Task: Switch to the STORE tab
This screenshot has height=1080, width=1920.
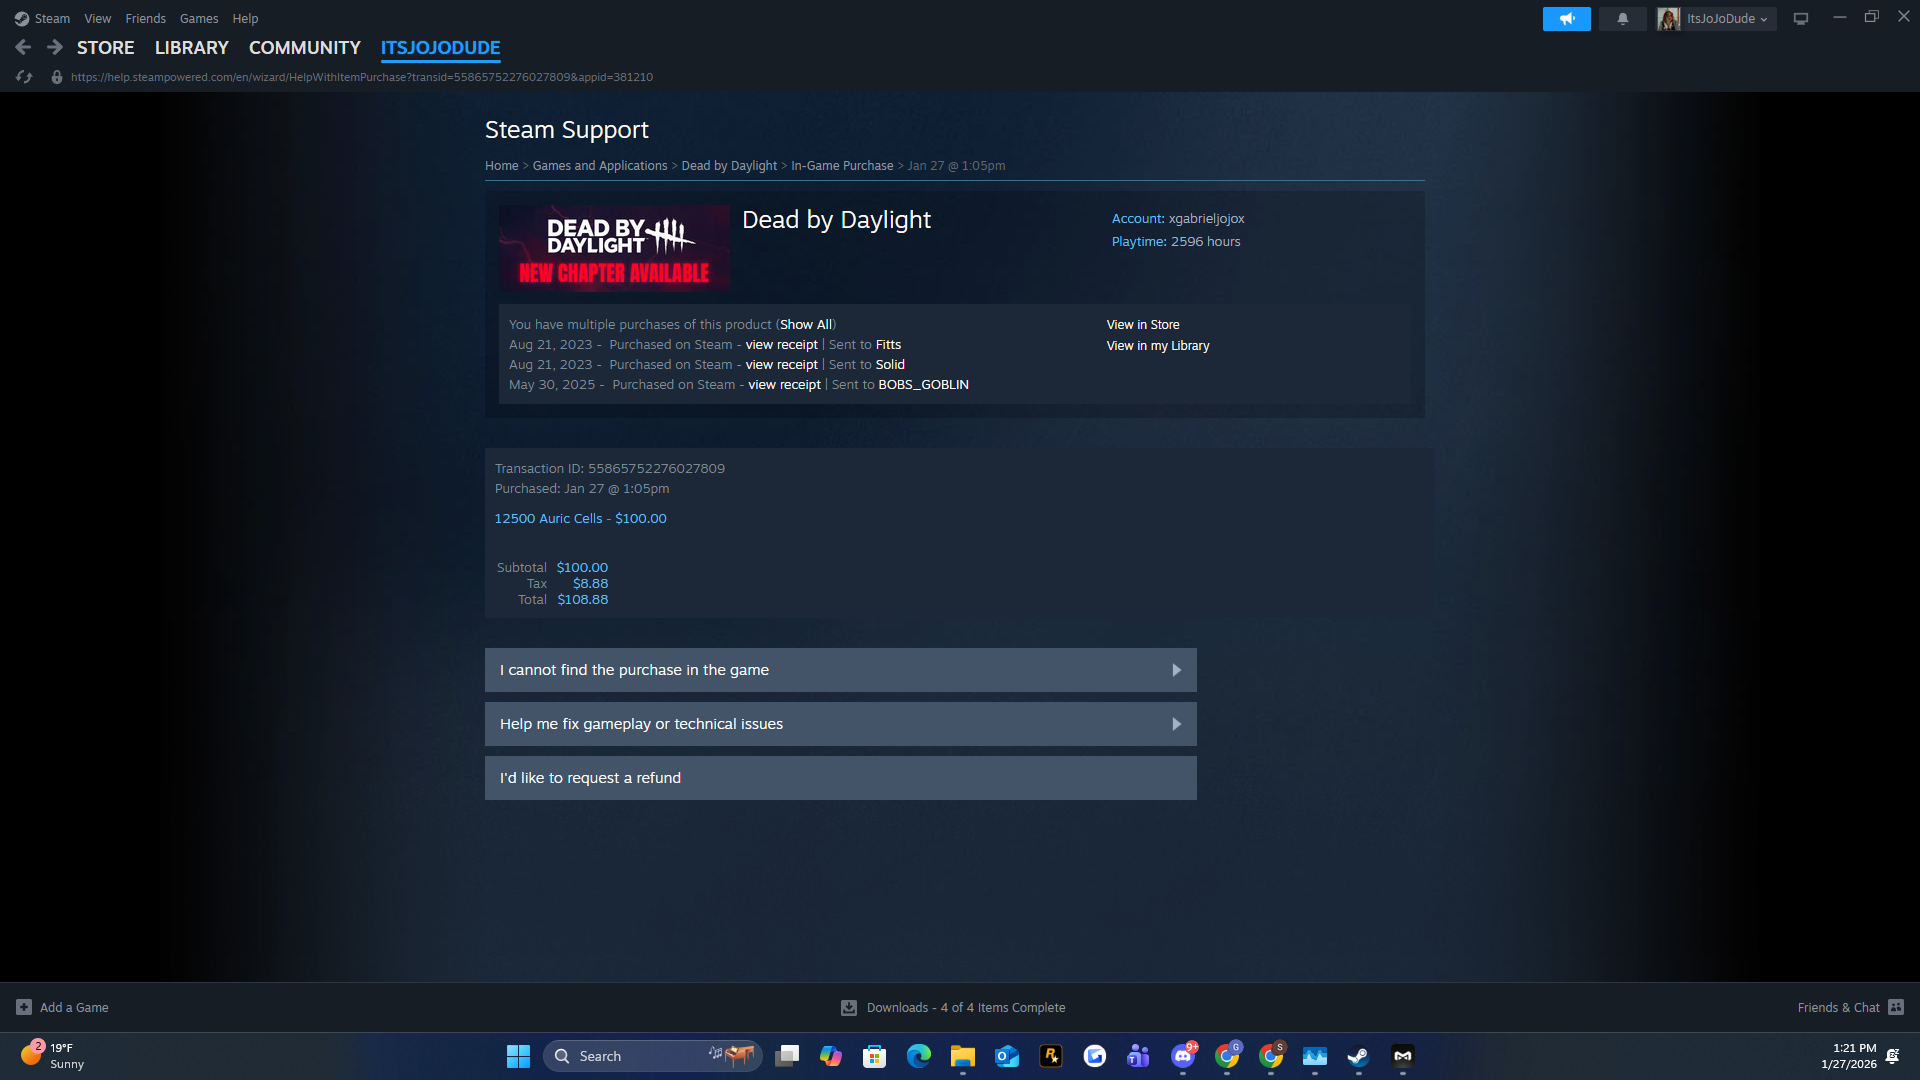Action: 106,48
